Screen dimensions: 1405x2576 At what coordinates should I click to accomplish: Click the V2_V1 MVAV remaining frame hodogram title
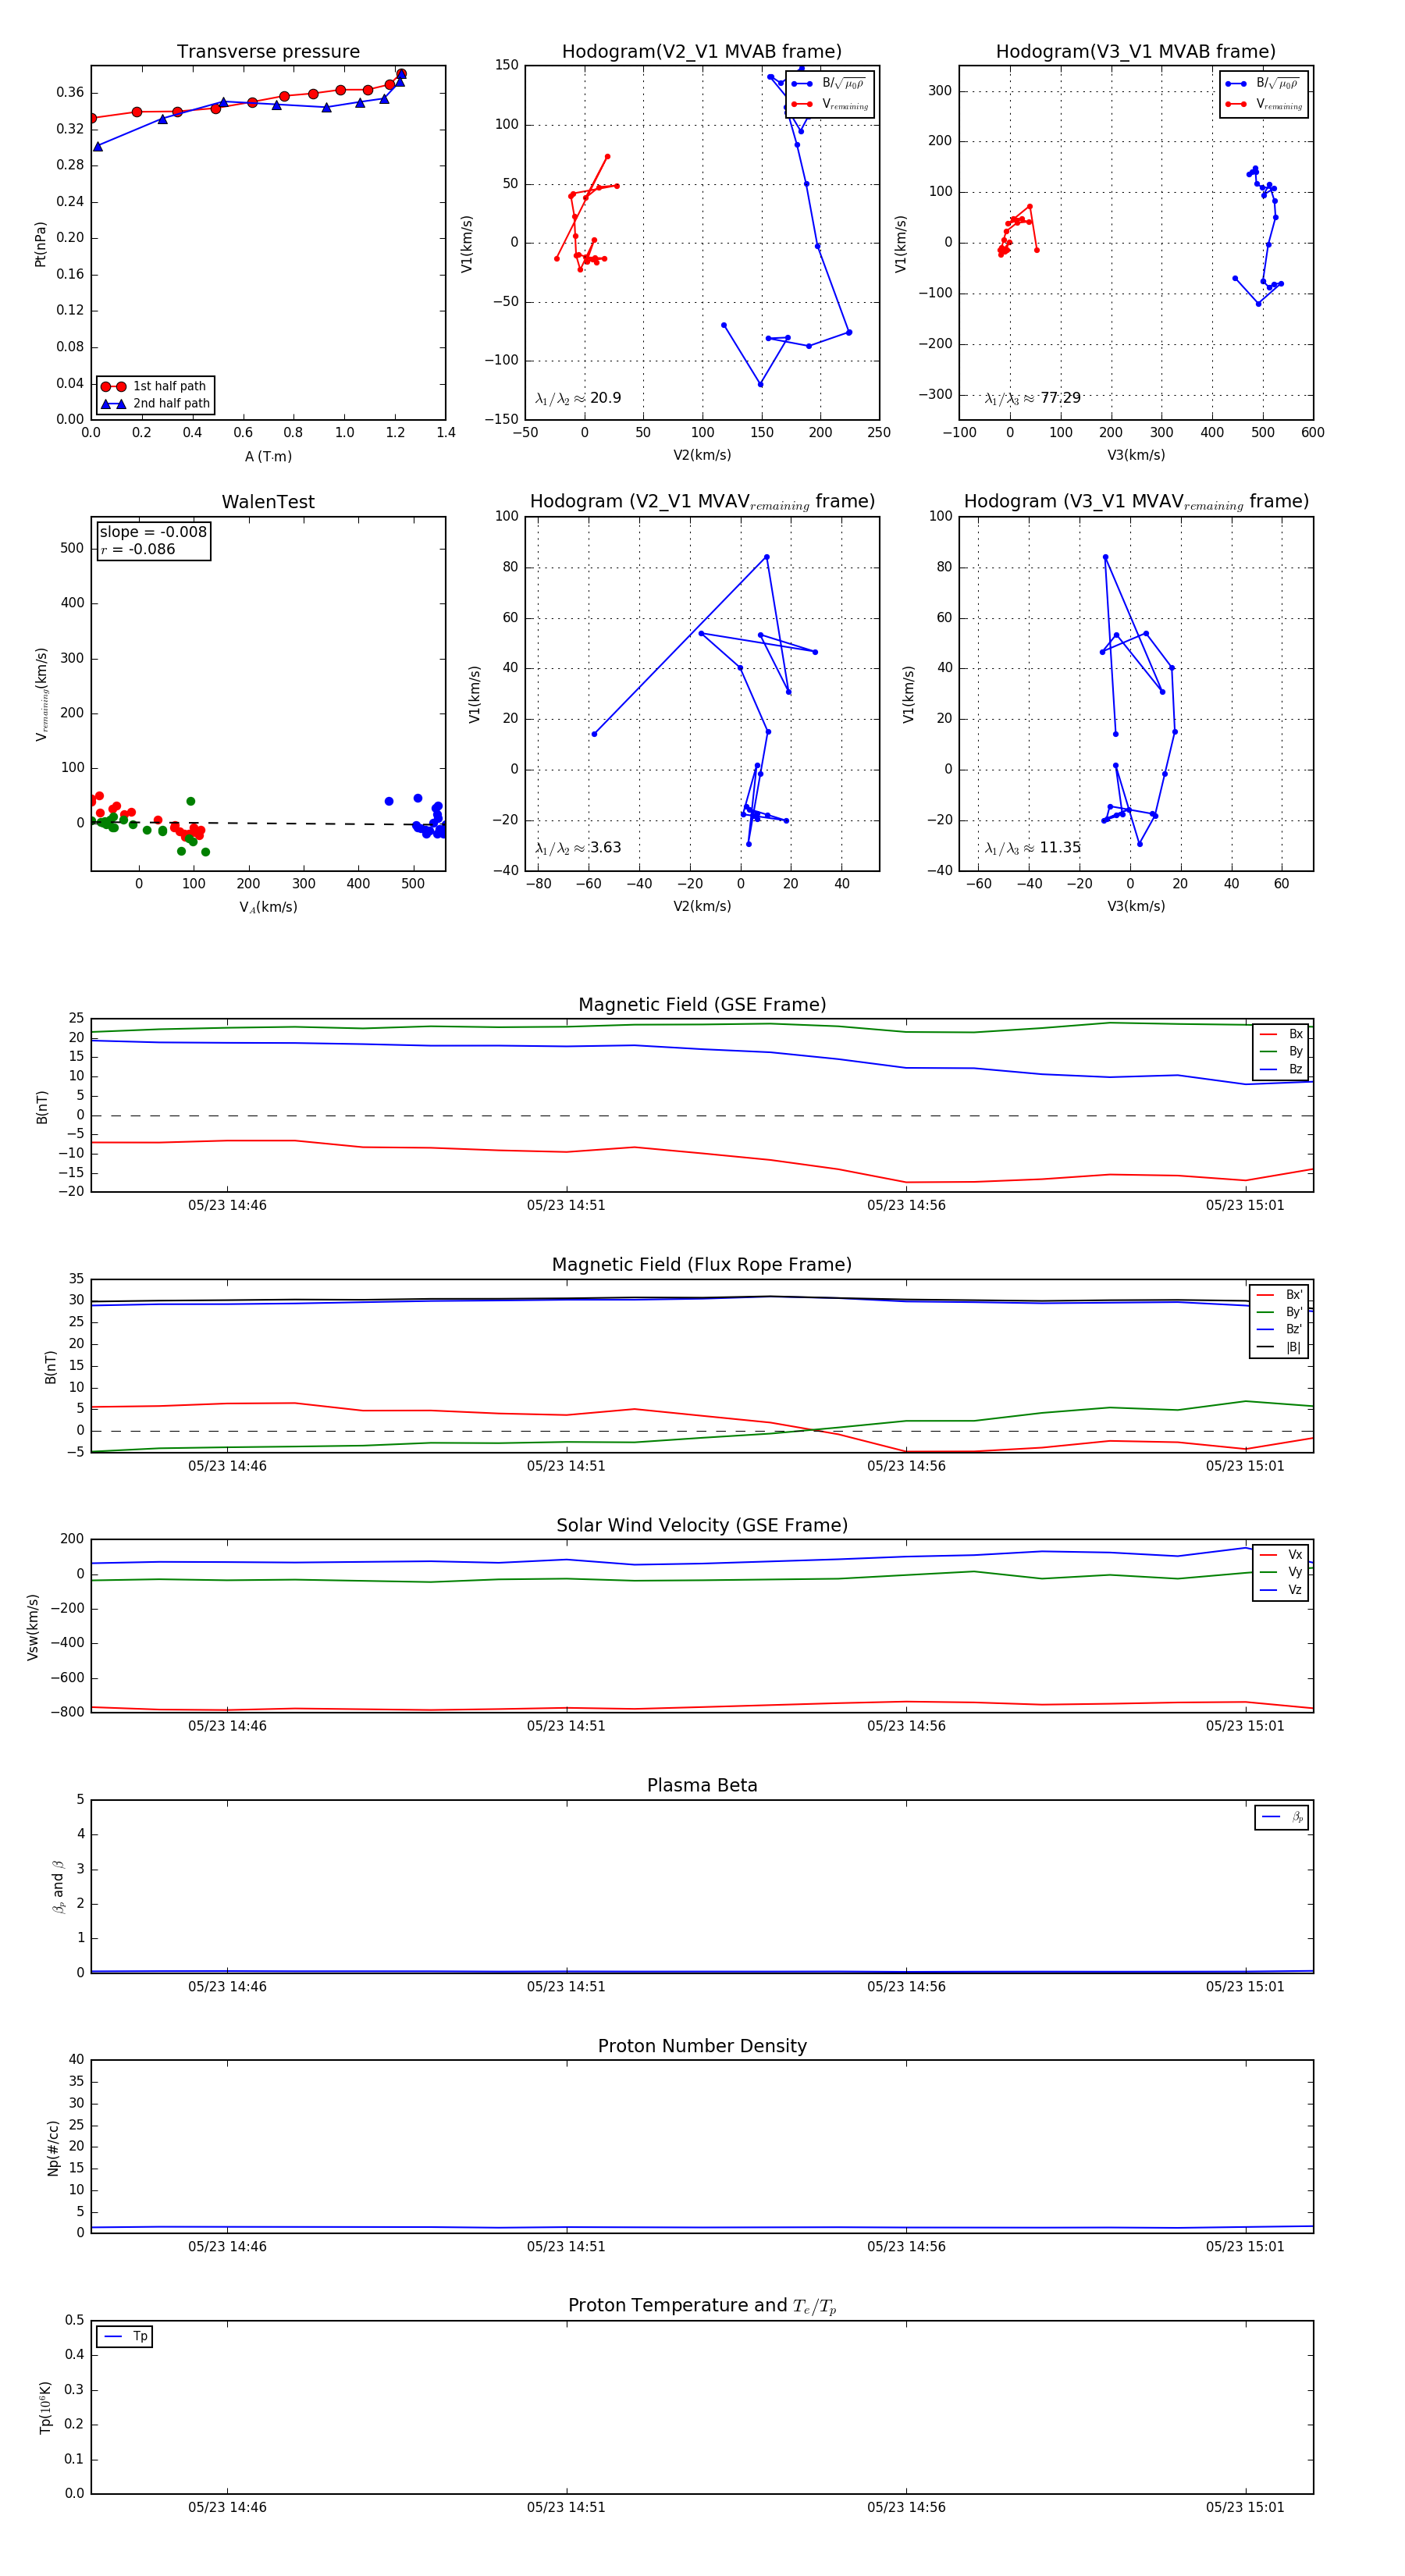point(702,502)
